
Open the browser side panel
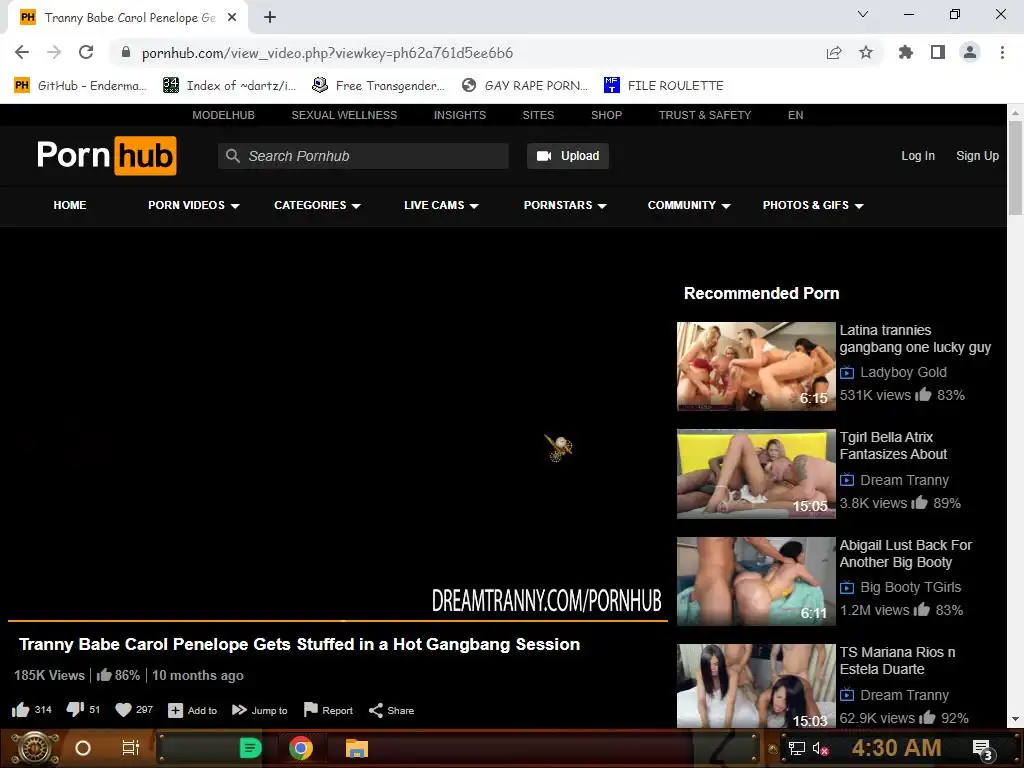coord(938,52)
